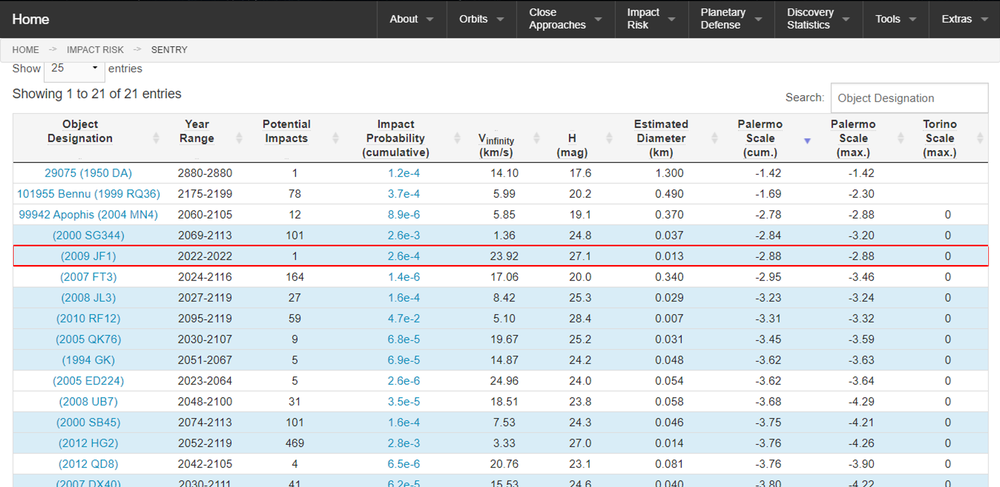Click impact probability 2.6e-4 for 2009 JF1
Screen dimensions: 1000x487
pos(403,256)
